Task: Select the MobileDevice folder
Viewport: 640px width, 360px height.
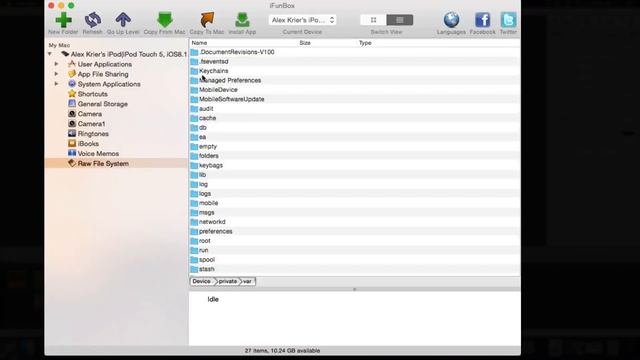Action: pyautogui.click(x=355, y=89)
